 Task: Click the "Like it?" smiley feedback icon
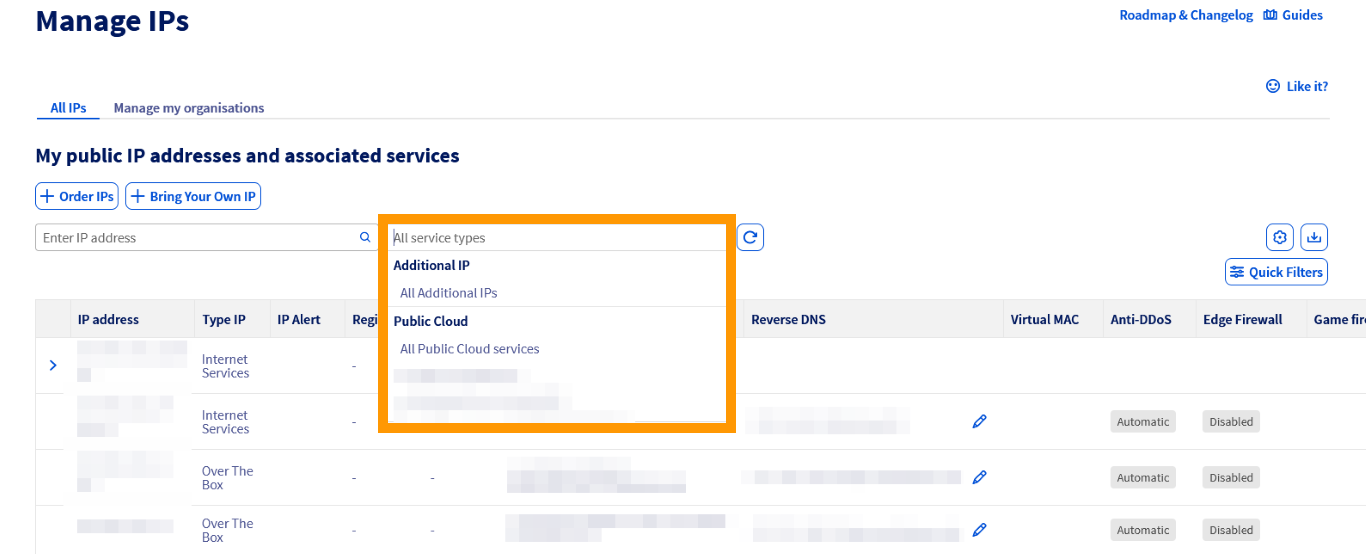click(1273, 87)
